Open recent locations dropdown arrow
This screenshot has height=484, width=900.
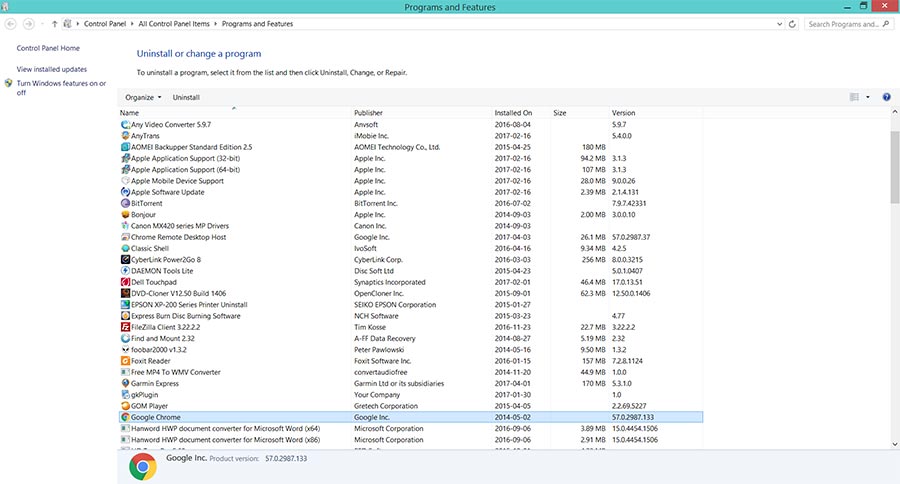click(42, 24)
